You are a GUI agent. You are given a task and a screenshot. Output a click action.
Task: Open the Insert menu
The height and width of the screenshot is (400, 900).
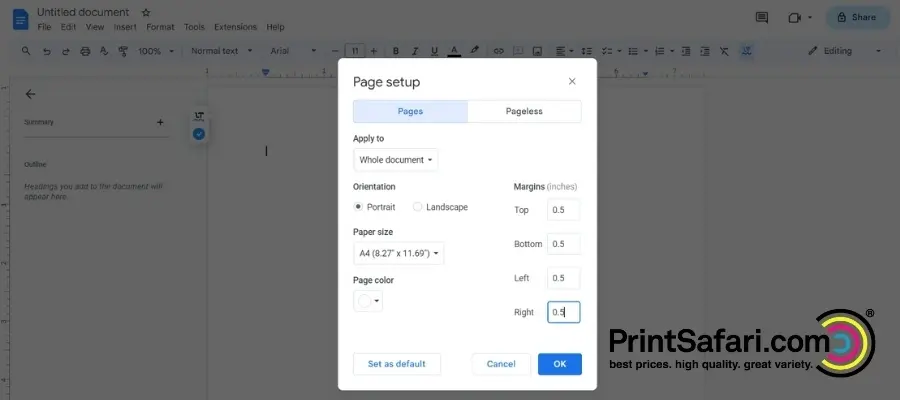125,27
